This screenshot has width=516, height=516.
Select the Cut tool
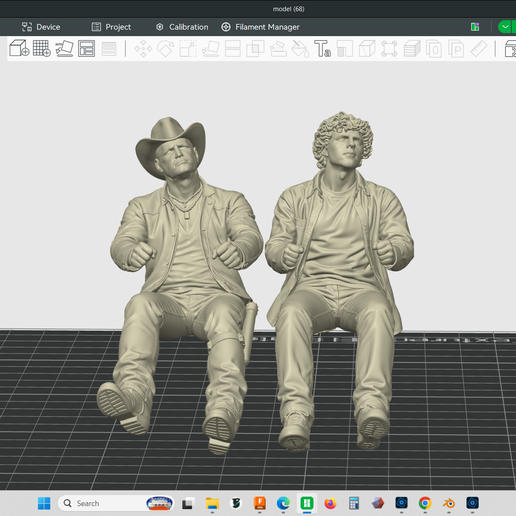[233, 49]
